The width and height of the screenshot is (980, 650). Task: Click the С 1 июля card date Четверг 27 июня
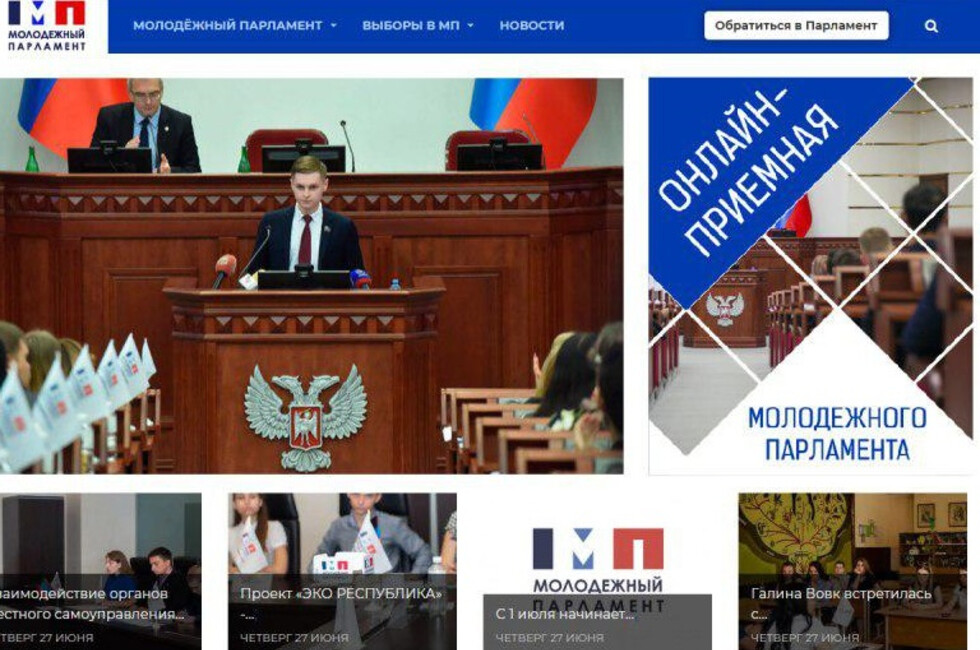pos(550,638)
